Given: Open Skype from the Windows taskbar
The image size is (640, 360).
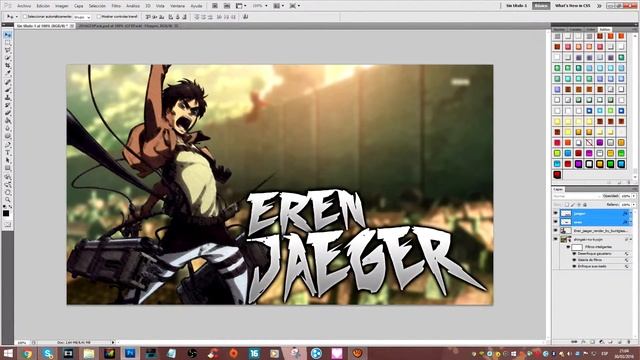Looking at the screenshot, I should (47, 353).
